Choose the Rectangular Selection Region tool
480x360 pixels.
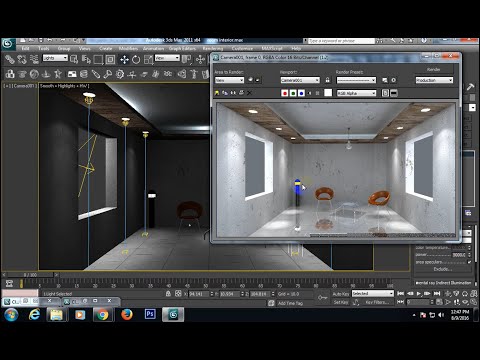[x=98, y=60]
